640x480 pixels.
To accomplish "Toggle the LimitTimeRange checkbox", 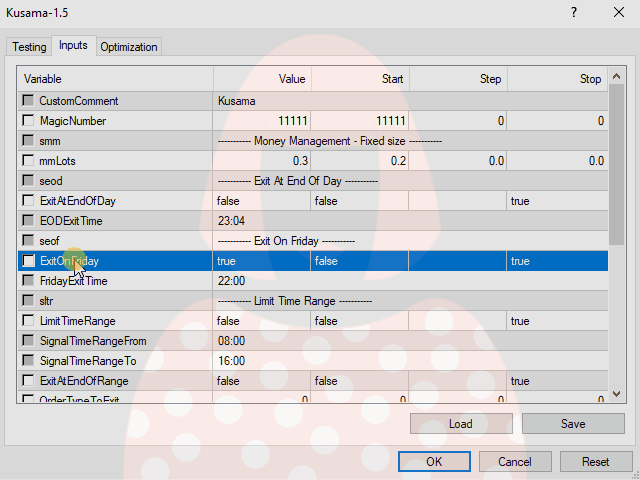I will click(x=28, y=321).
